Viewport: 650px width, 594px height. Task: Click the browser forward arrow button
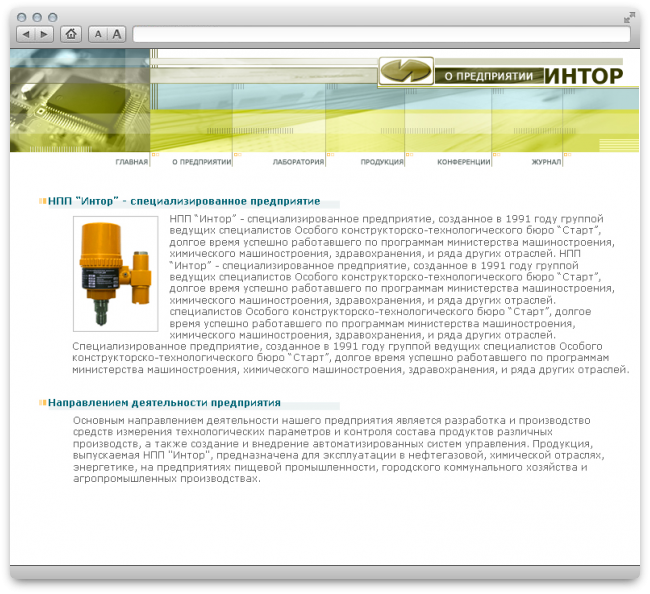click(x=45, y=34)
